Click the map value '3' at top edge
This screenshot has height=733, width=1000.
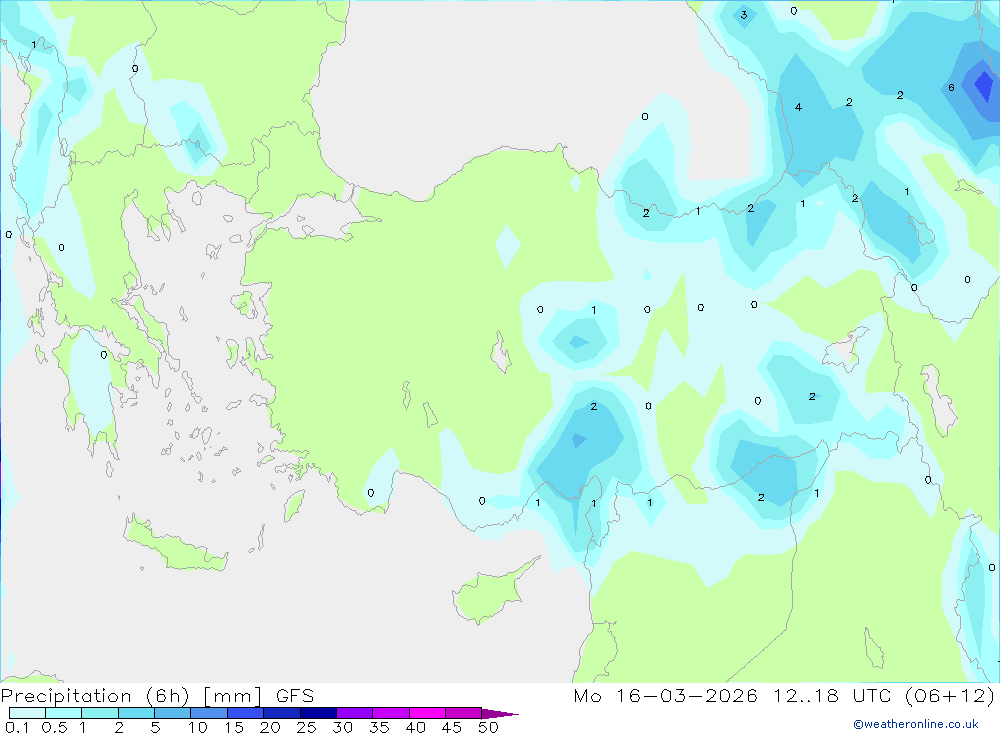point(744,15)
